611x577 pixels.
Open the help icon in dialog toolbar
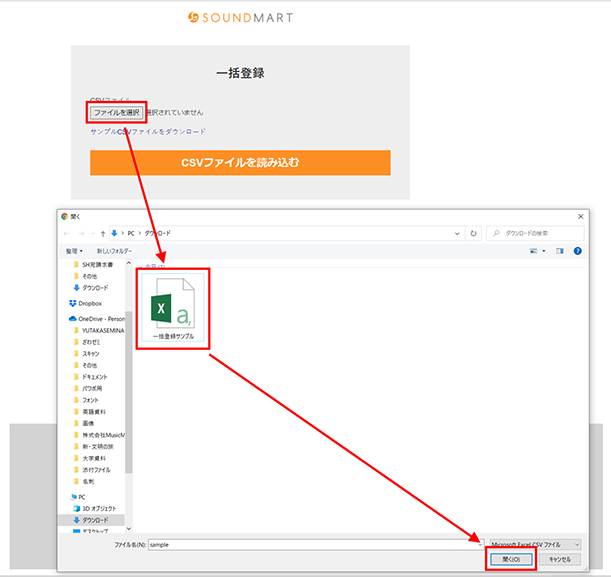pyautogui.click(x=578, y=250)
